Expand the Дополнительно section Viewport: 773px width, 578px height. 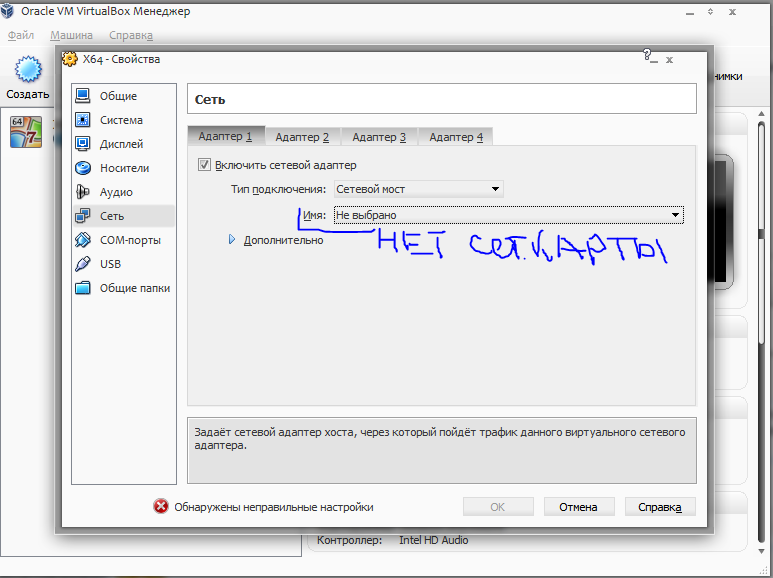tap(232, 240)
